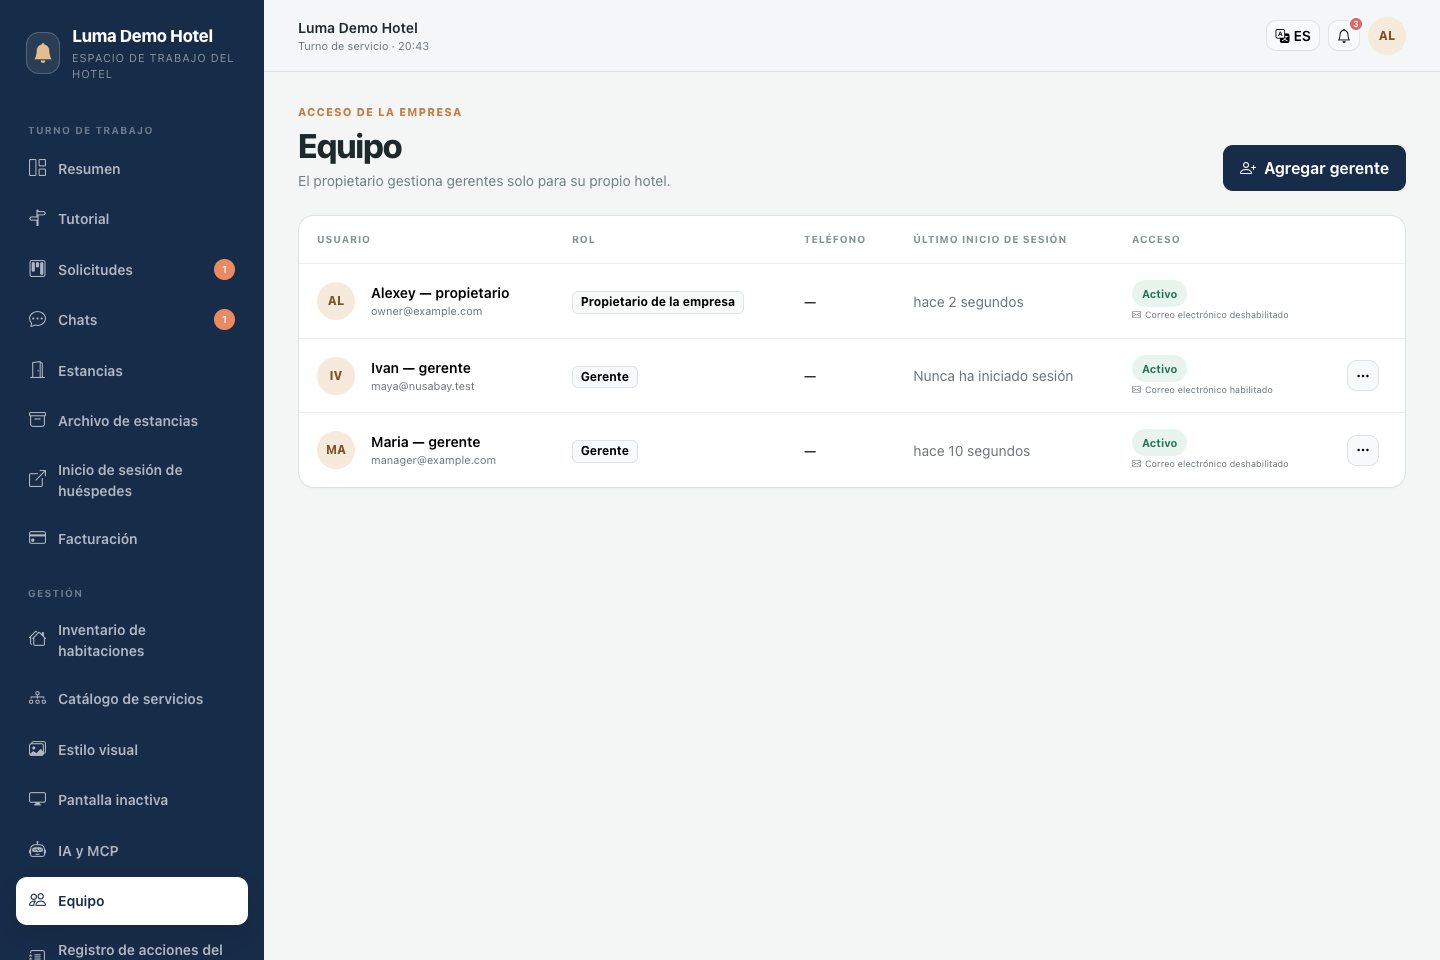Click the Pantalla inactiva monitor icon
This screenshot has height=960, width=1440.
point(37,799)
